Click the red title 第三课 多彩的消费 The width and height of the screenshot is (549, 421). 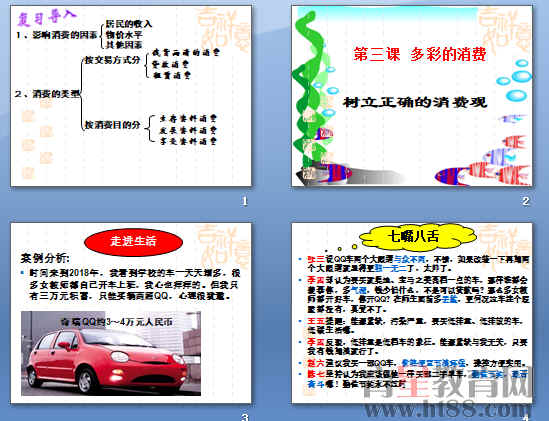tap(419, 54)
